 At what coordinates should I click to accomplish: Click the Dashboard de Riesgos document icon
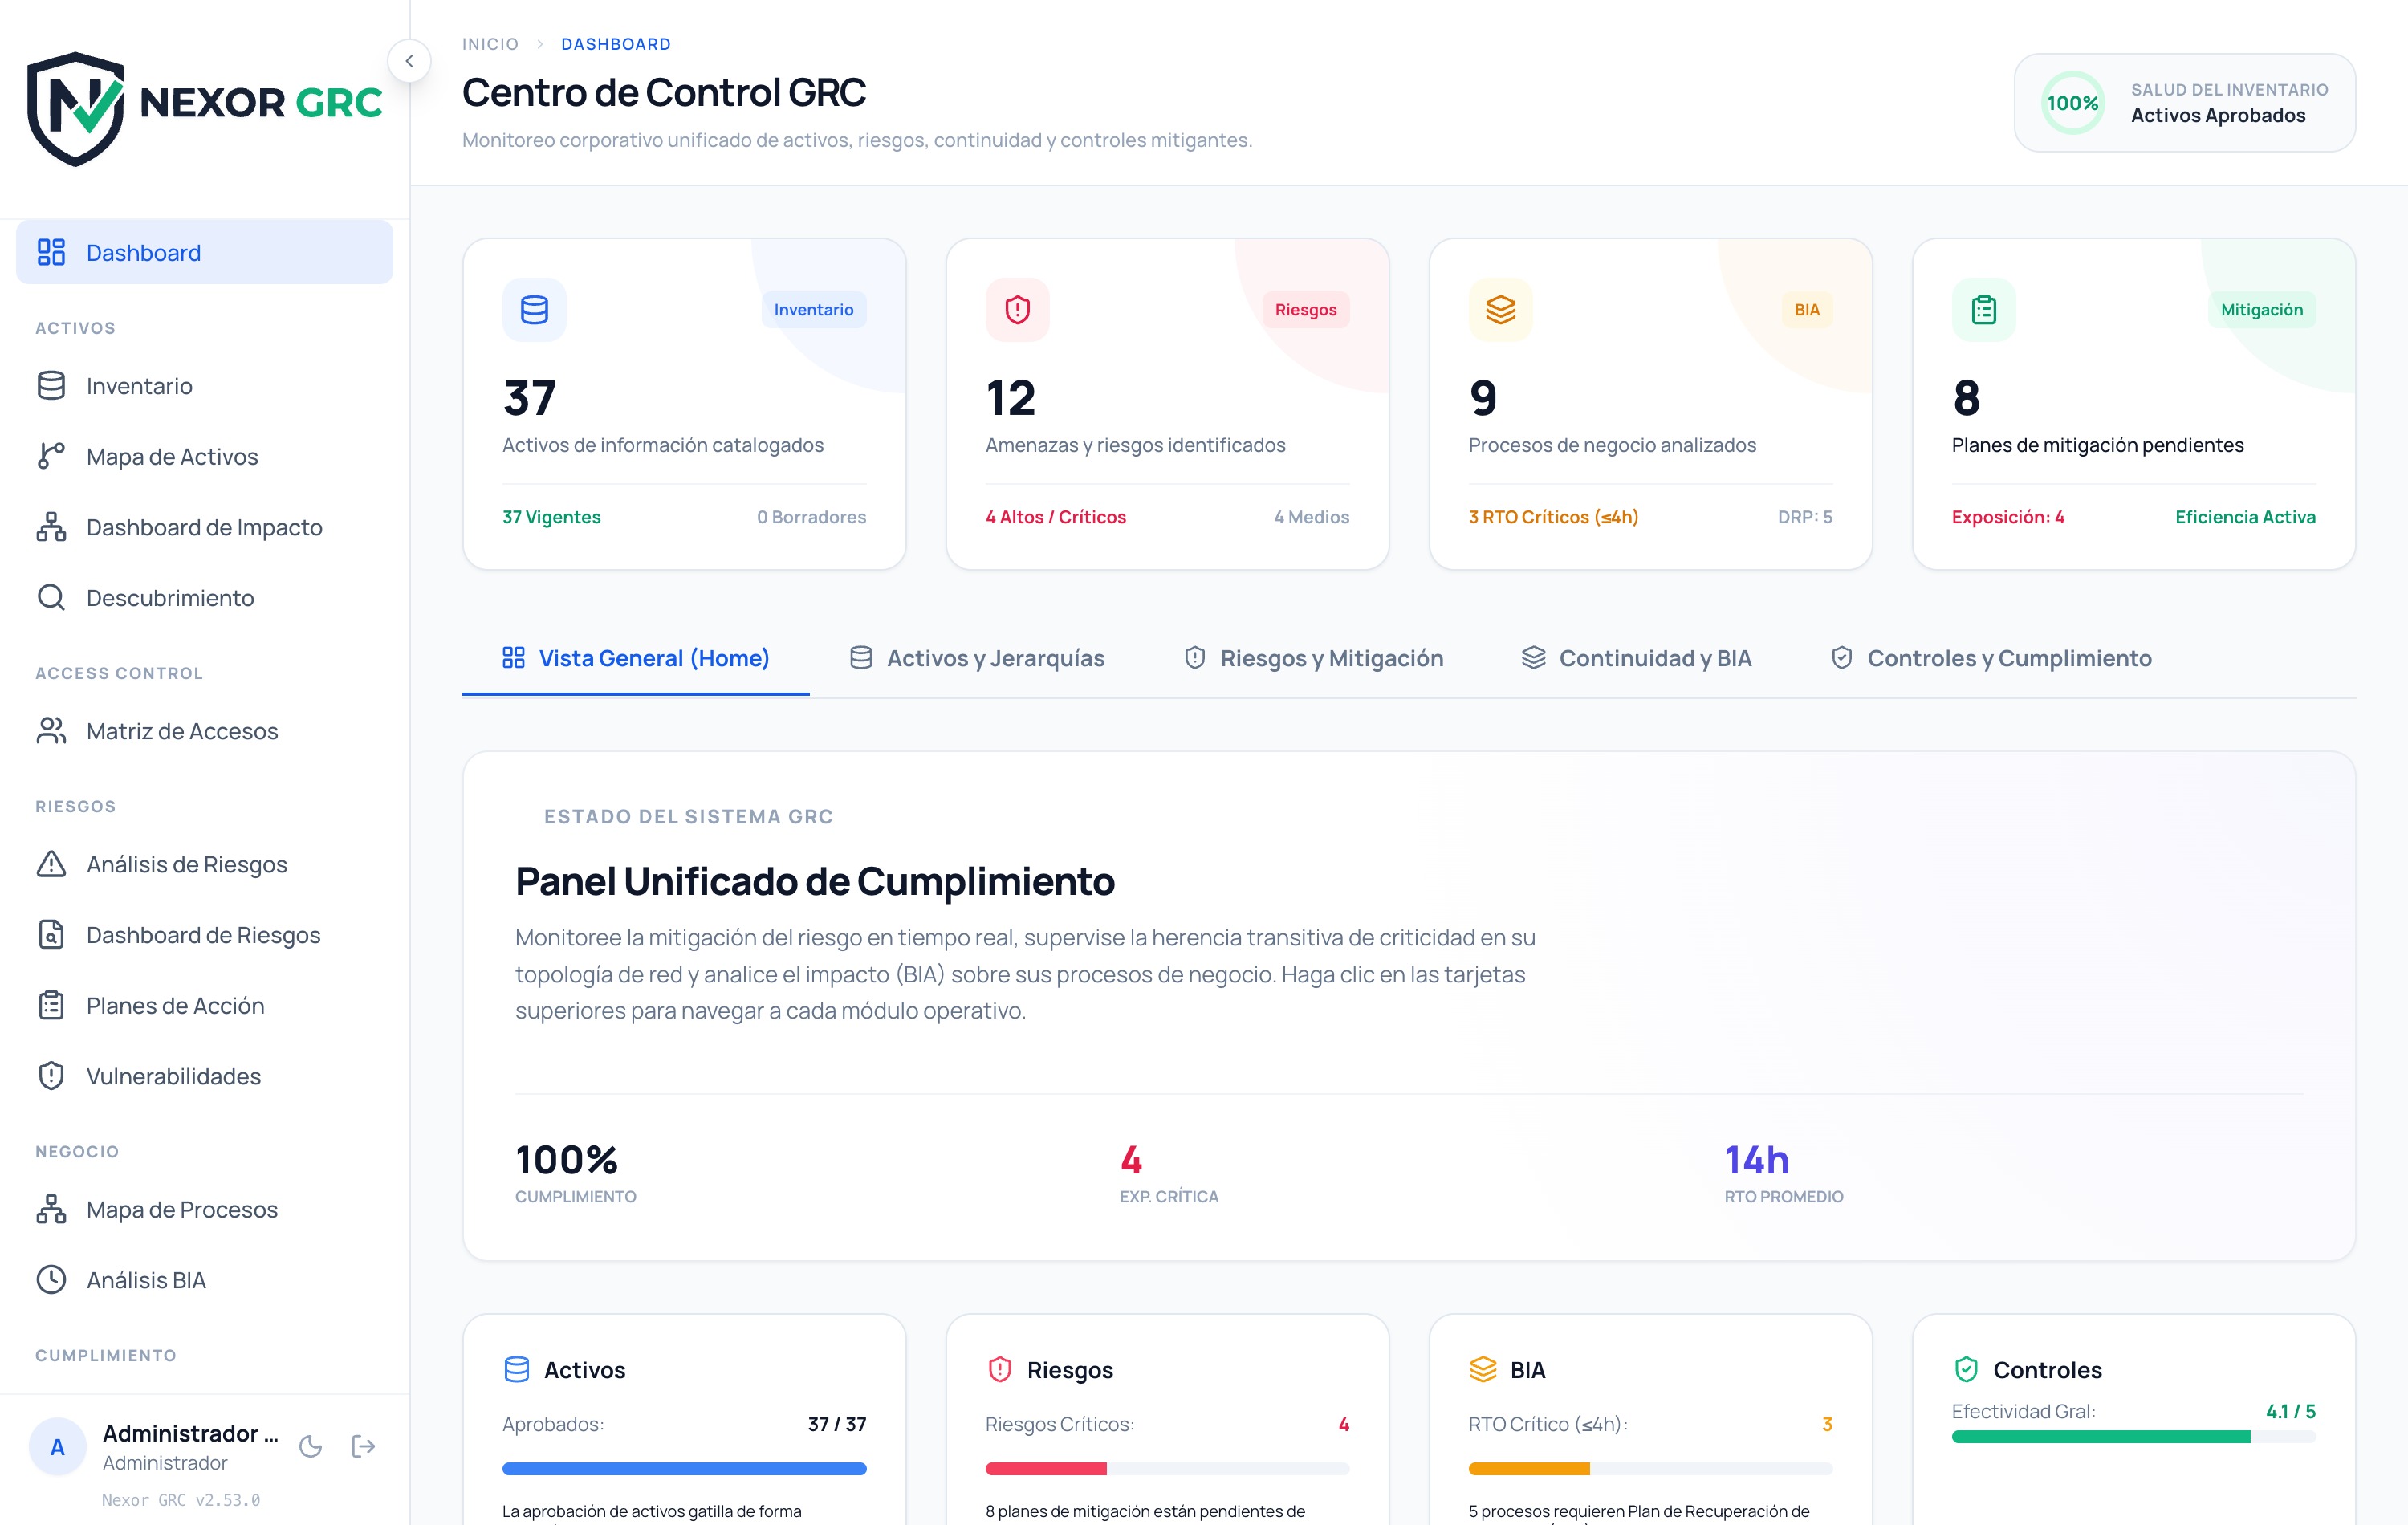(51, 935)
